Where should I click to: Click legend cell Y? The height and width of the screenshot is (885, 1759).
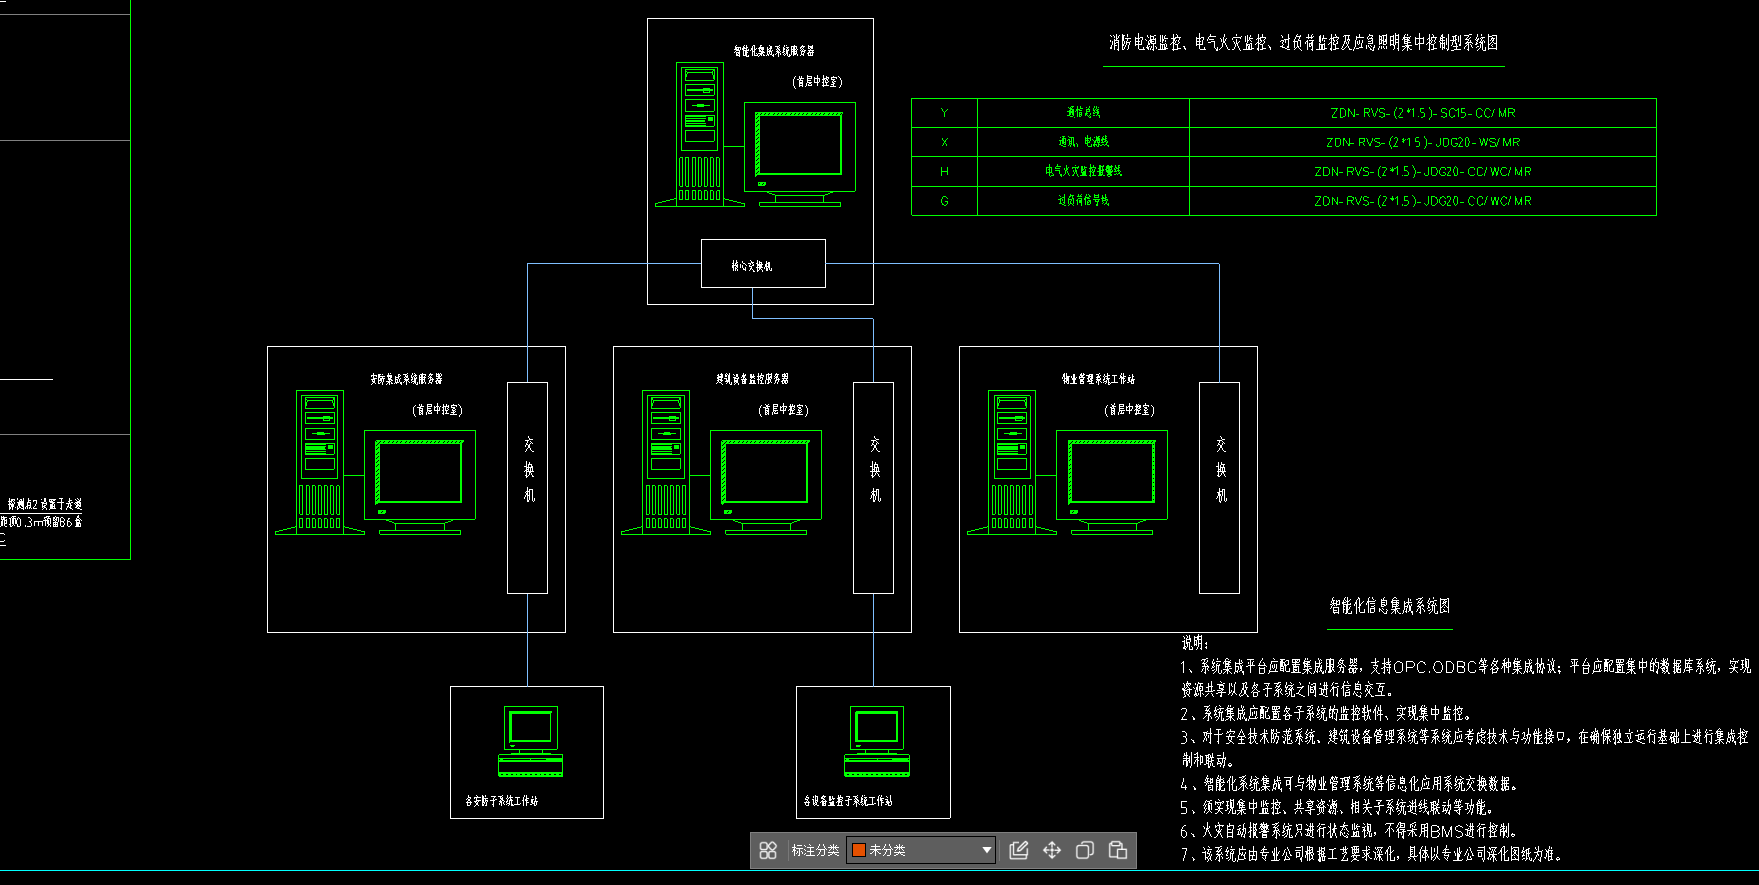click(x=944, y=113)
